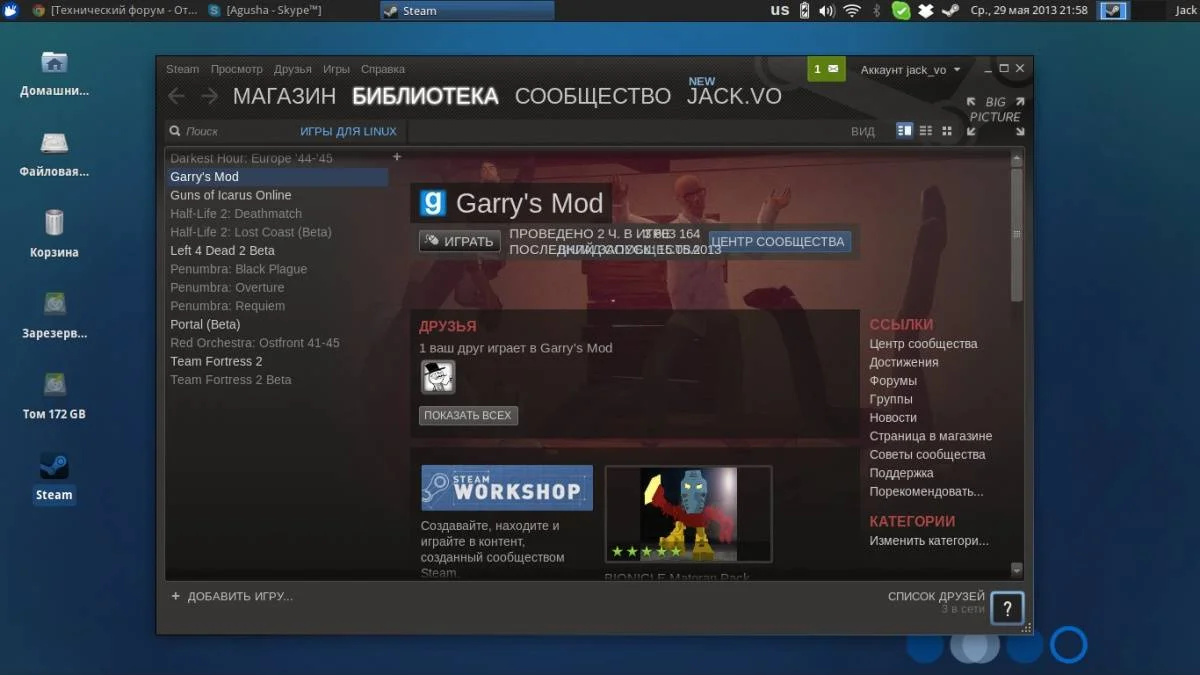The width and height of the screenshot is (1200, 675).
Task: Expand the Аккаунт jack_vo dropdown
Action: (910, 70)
